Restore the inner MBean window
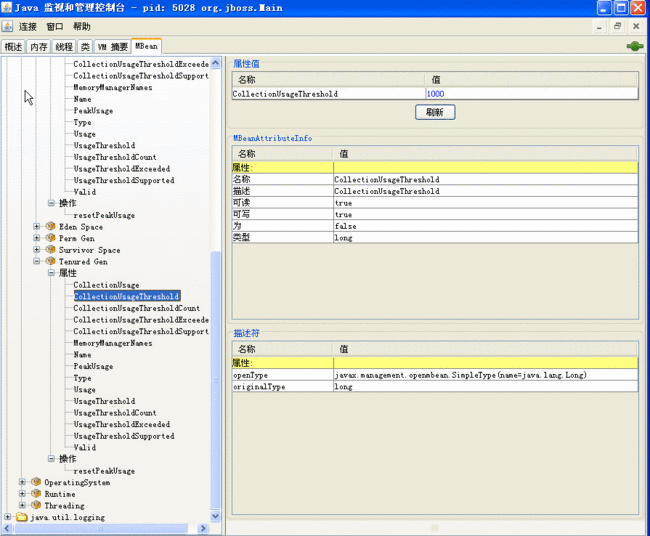Image resolution: width=650 pixels, height=536 pixels. pyautogui.click(x=617, y=26)
